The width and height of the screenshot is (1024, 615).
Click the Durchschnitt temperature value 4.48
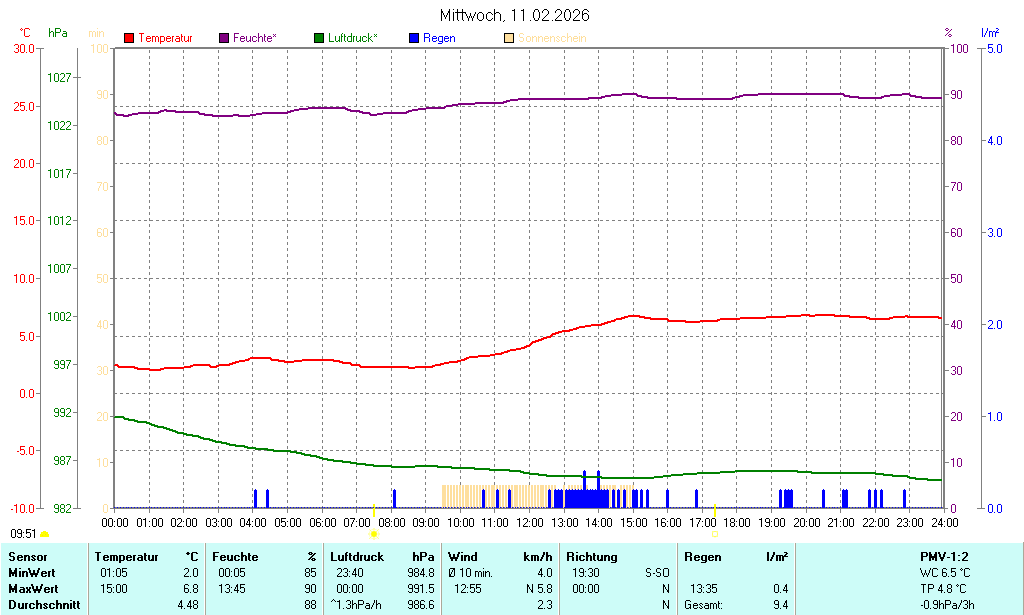[x=188, y=605]
